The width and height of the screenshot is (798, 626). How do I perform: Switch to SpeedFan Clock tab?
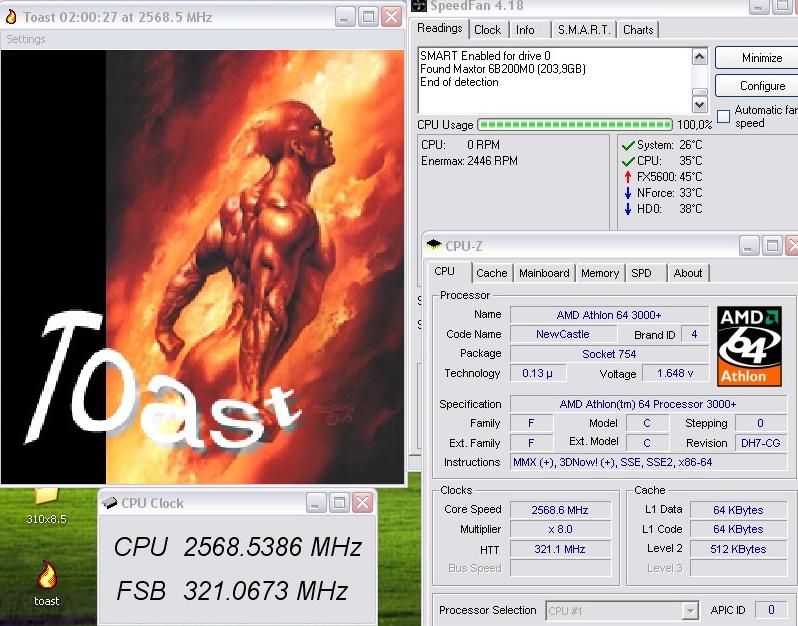(x=487, y=30)
